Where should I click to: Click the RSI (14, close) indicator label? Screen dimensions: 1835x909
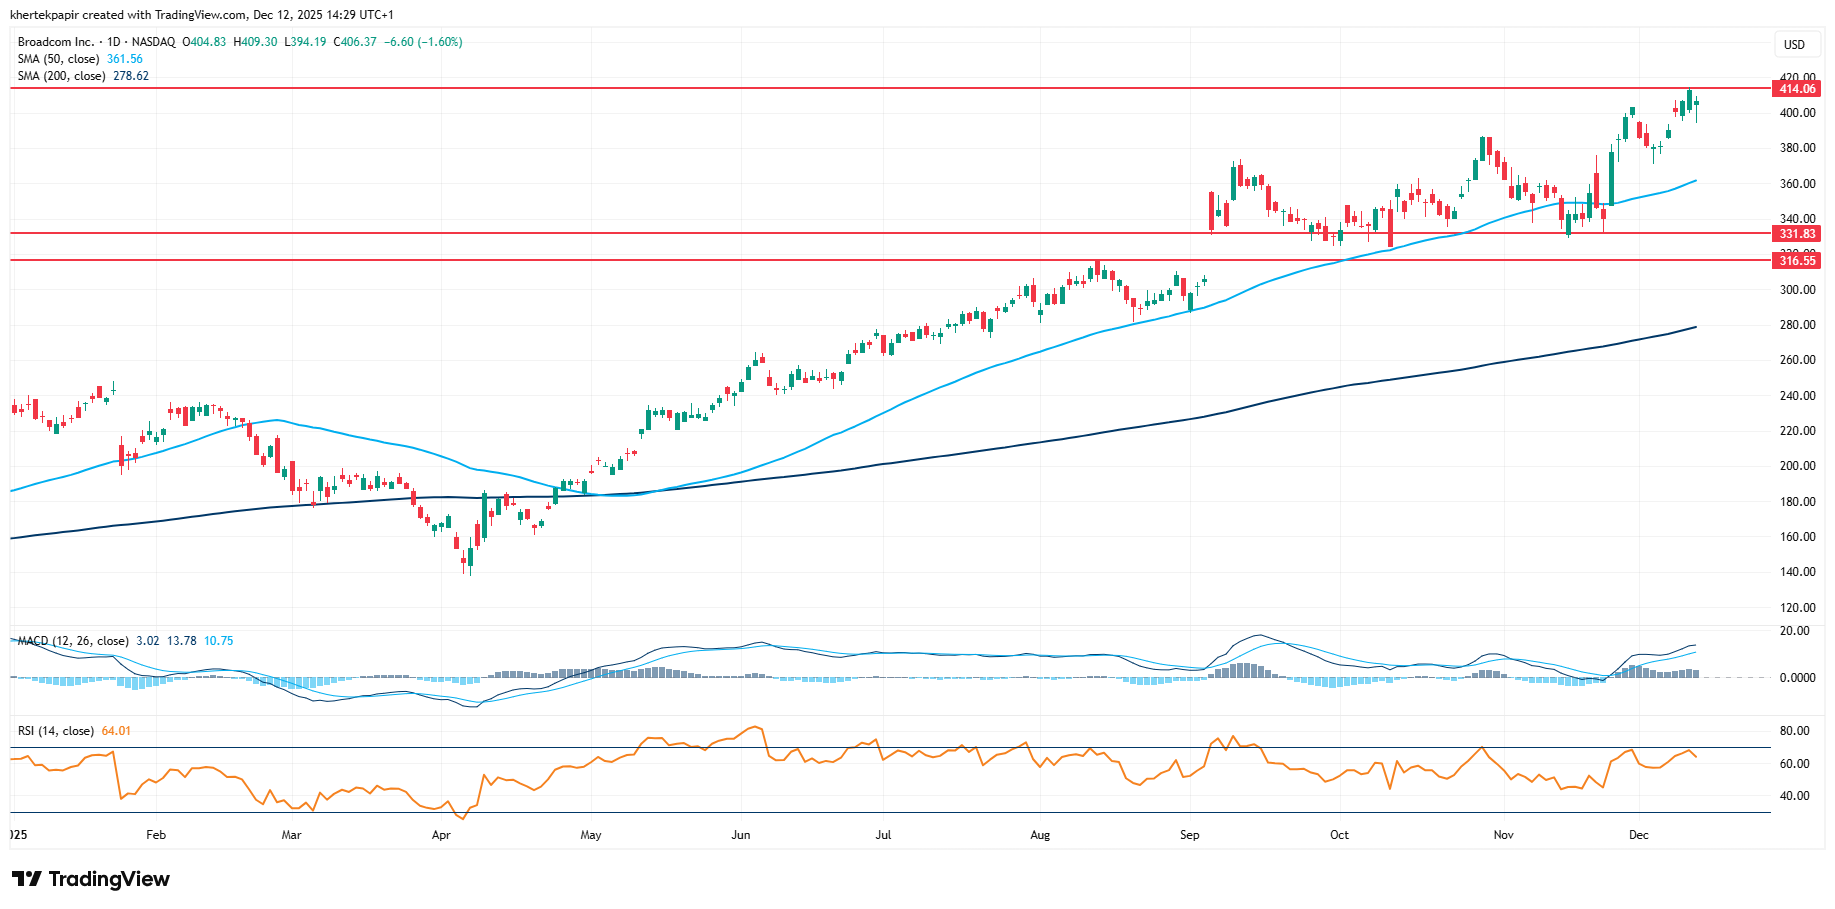point(56,731)
